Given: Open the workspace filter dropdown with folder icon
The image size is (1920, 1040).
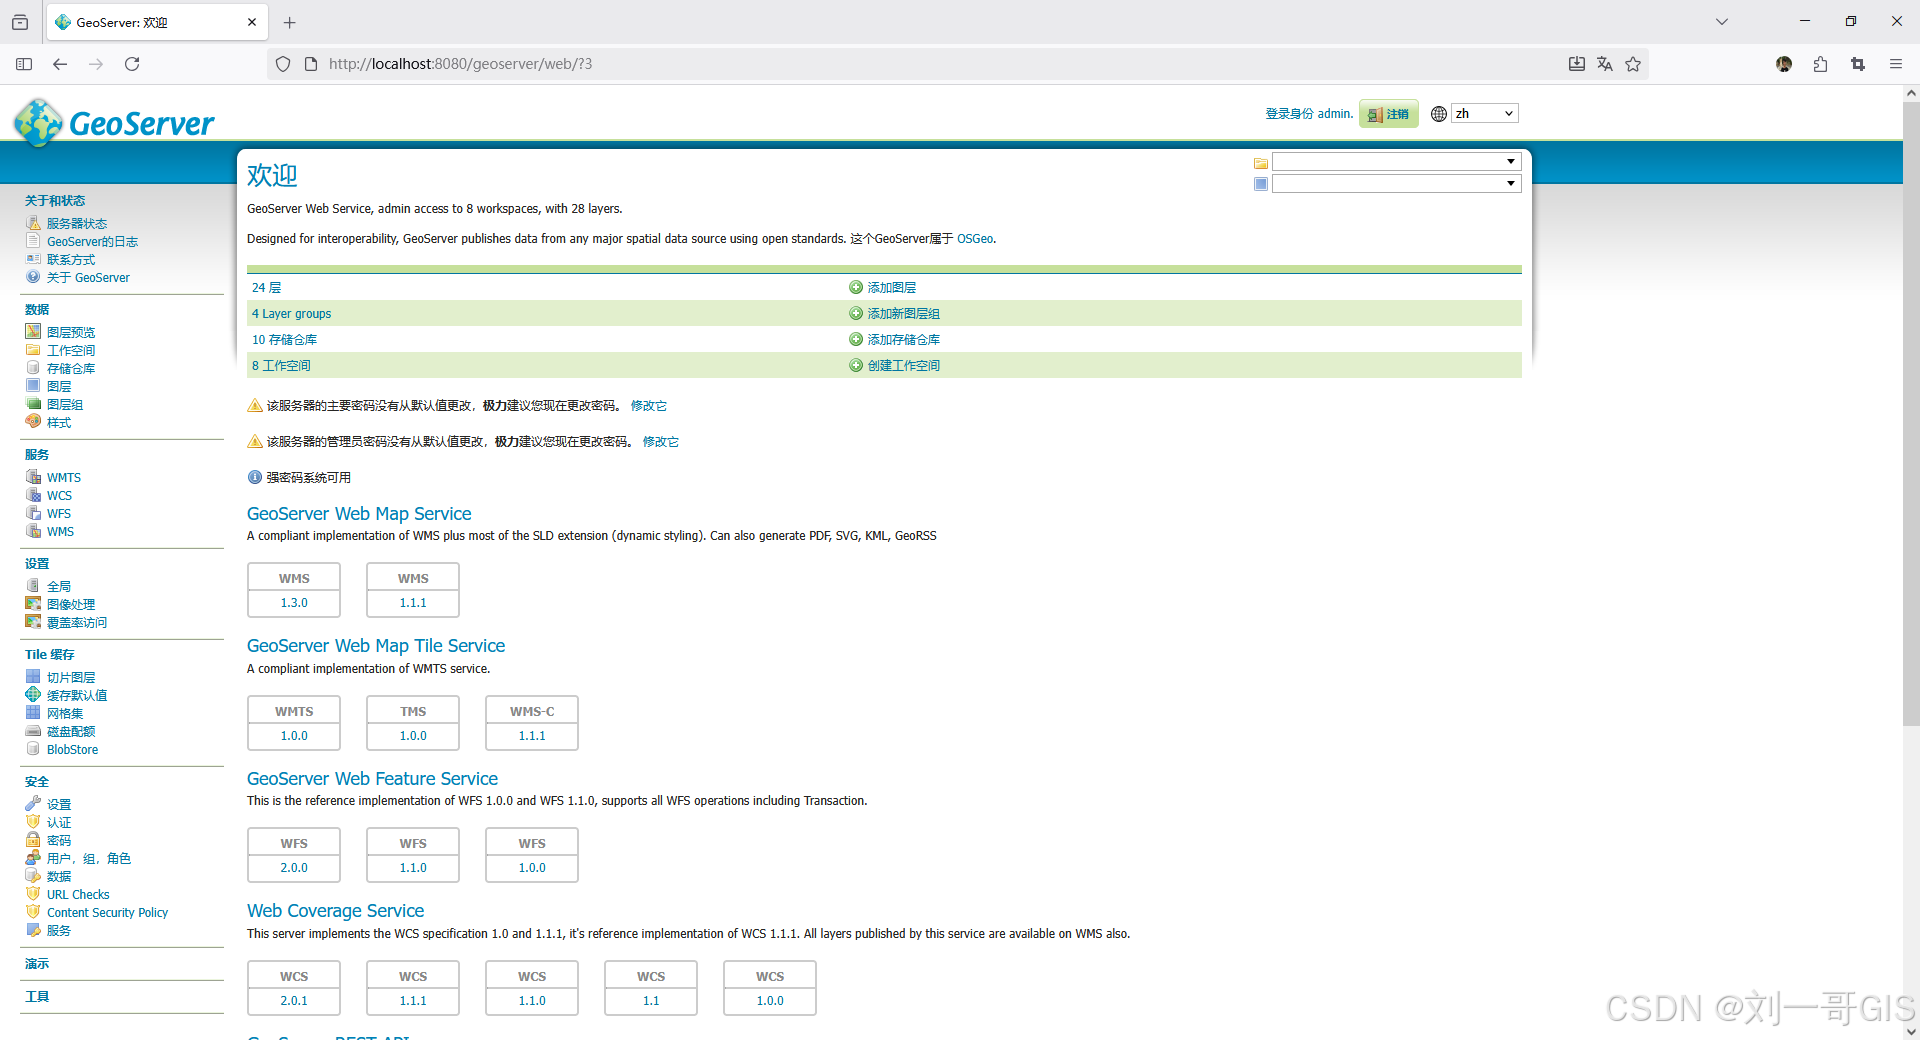Looking at the screenshot, I should 1396,162.
